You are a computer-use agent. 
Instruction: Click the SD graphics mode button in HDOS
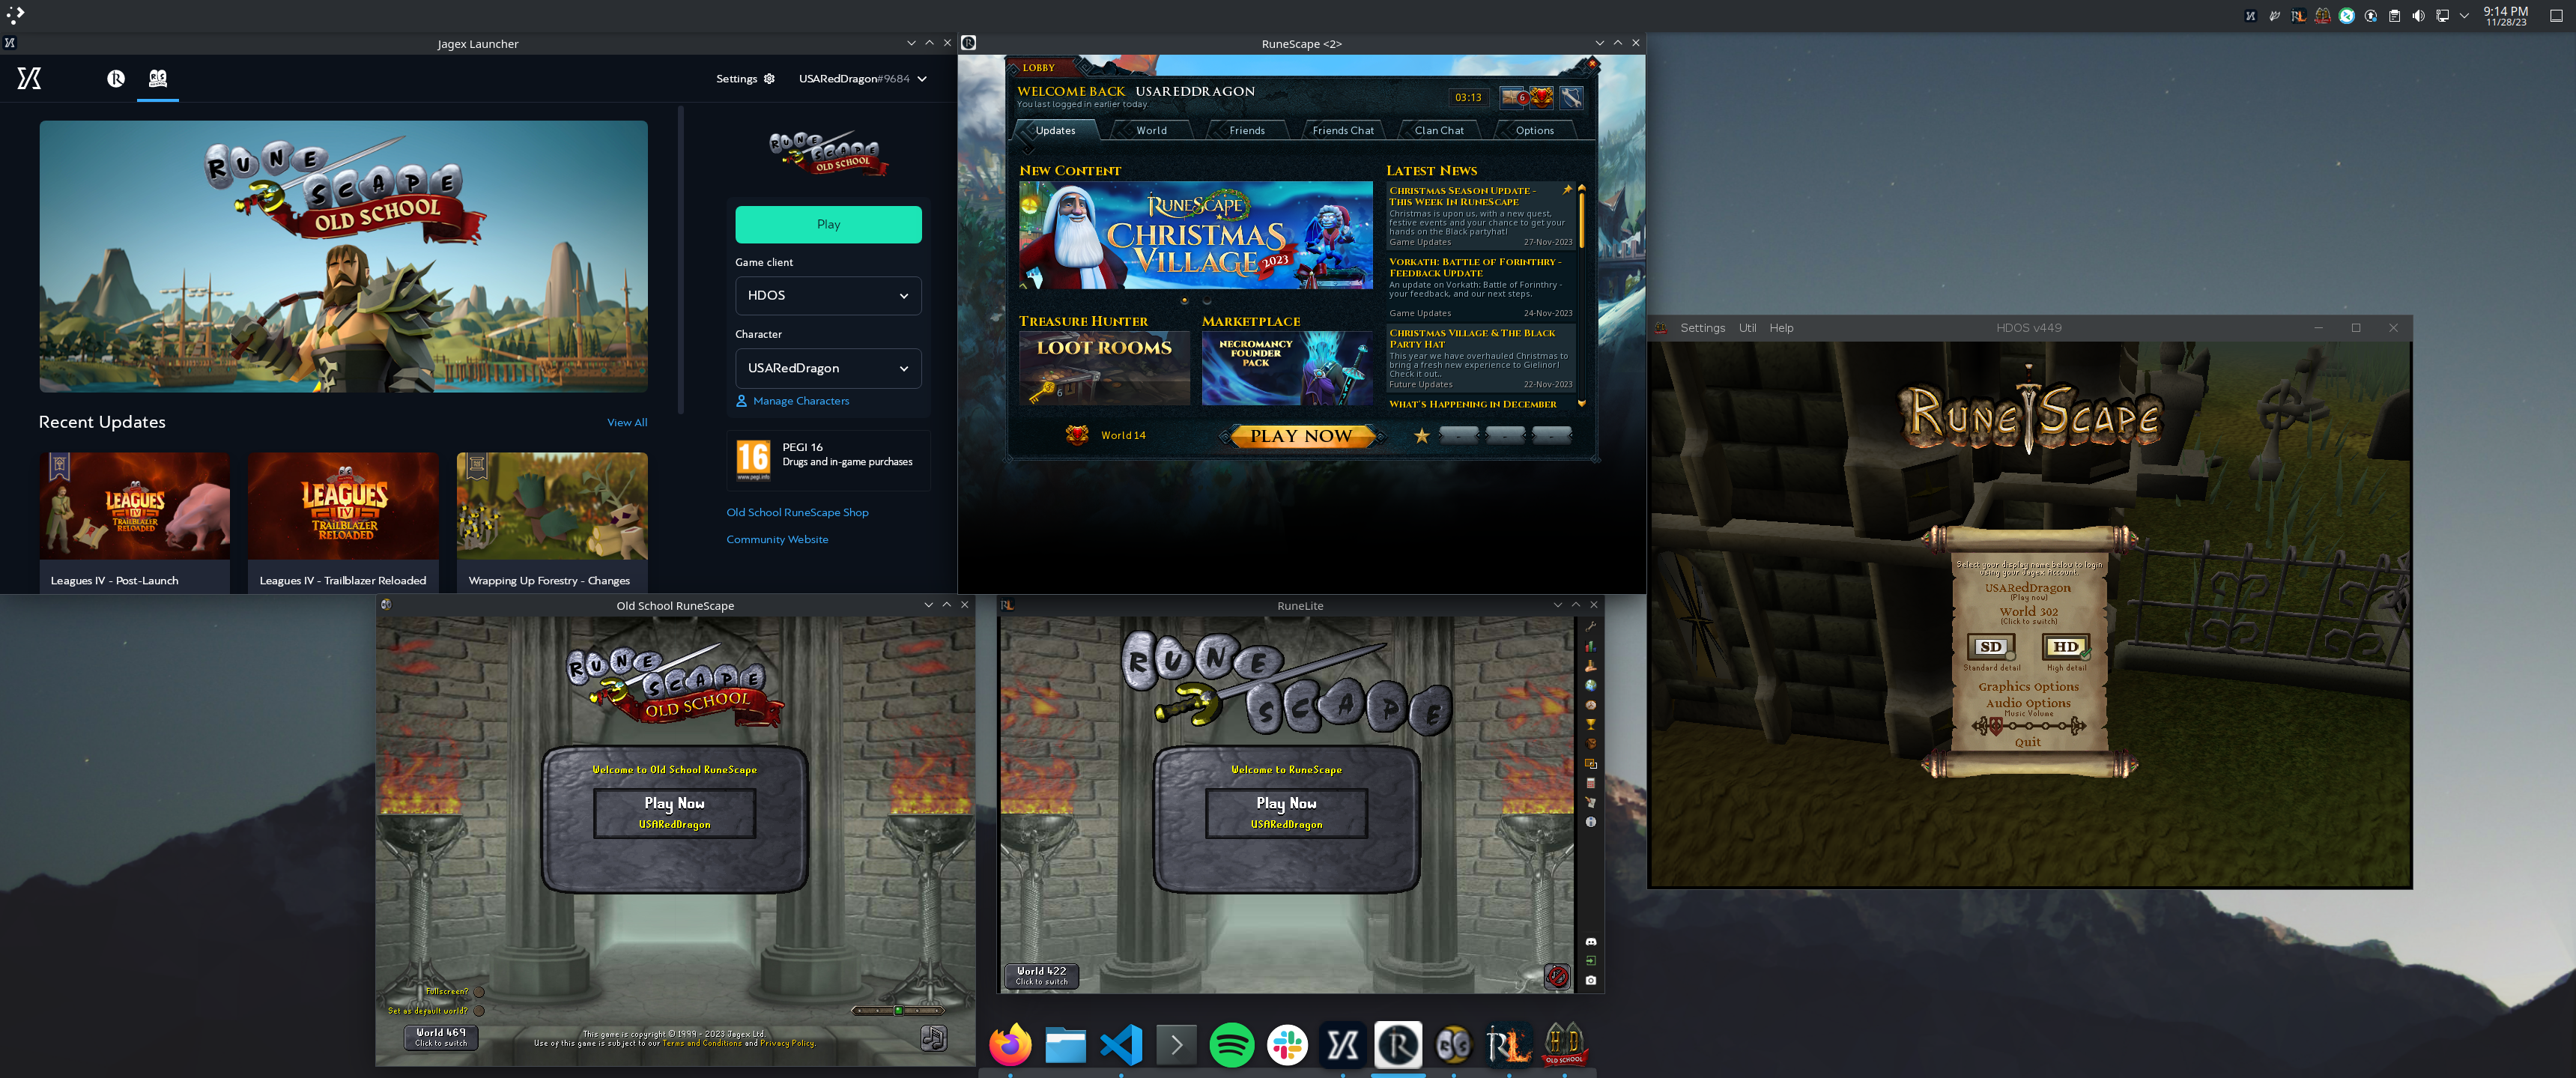pyautogui.click(x=1991, y=646)
